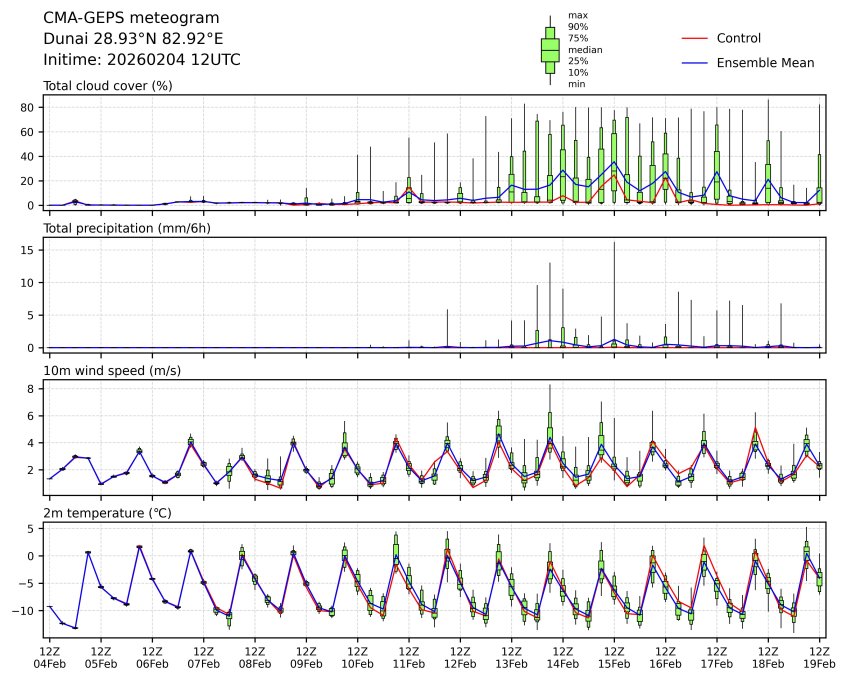The width and height of the screenshot is (847, 681).
Task: Click the 12Z 19Feb time axis label
Action: [x=819, y=656]
